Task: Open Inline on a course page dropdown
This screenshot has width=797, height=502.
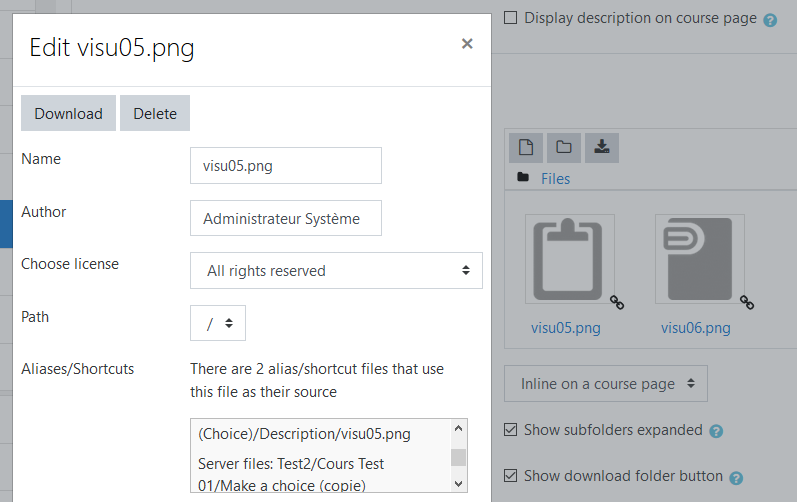Action: pyautogui.click(x=605, y=384)
